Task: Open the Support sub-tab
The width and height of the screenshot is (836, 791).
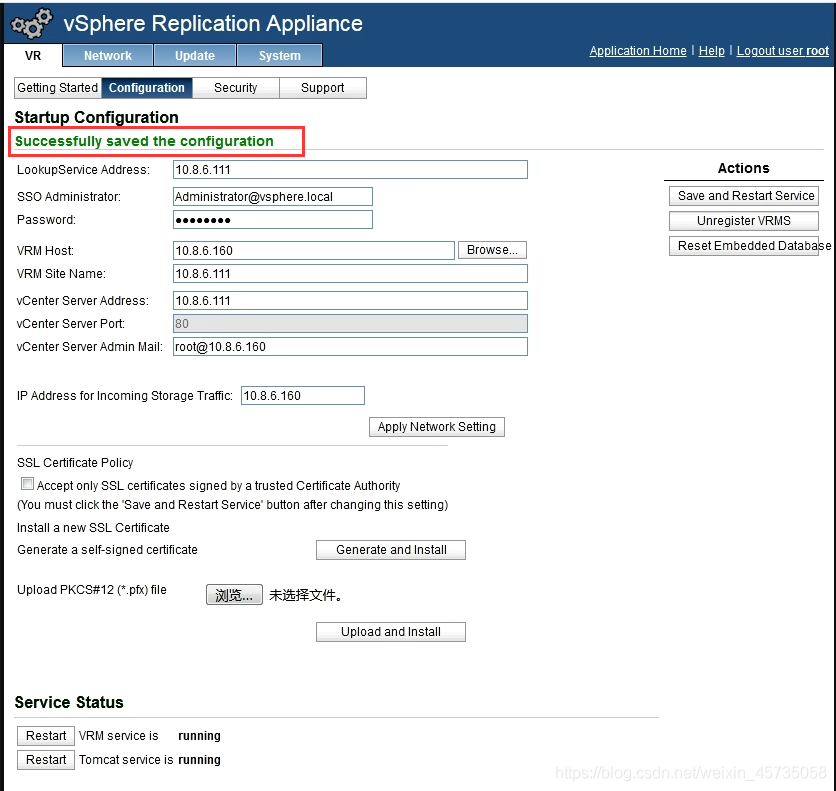Action: [323, 88]
